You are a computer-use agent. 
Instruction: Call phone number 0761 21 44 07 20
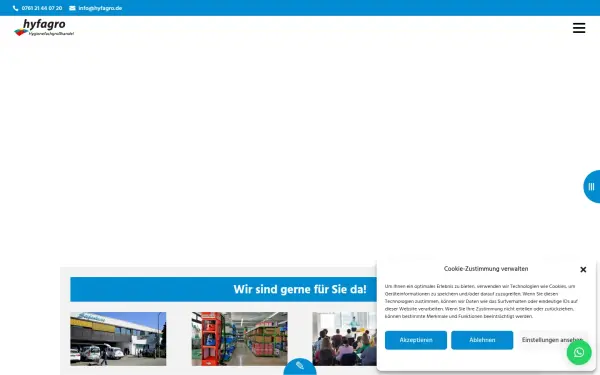pyautogui.click(x=42, y=8)
